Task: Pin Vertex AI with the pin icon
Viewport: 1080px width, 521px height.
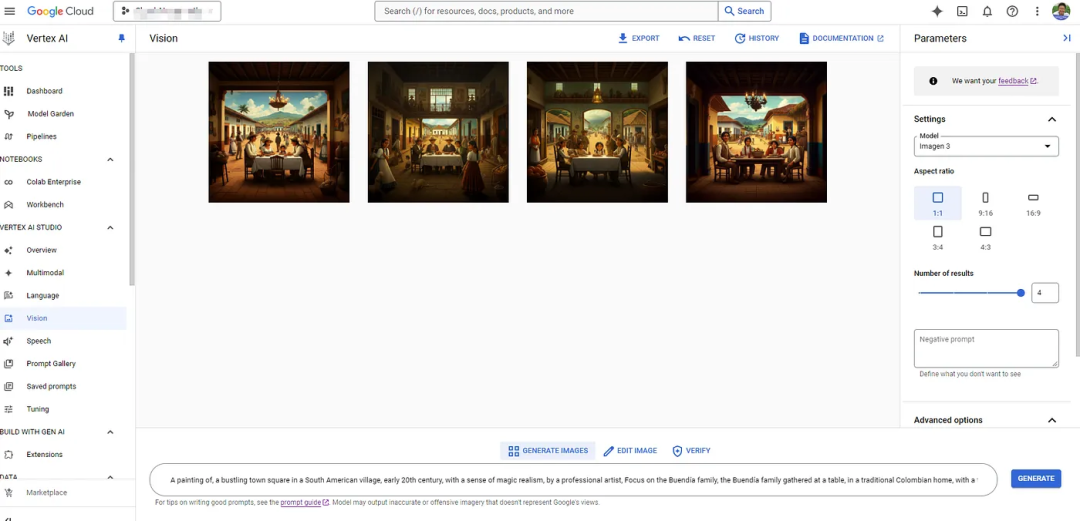Action: pos(122,39)
